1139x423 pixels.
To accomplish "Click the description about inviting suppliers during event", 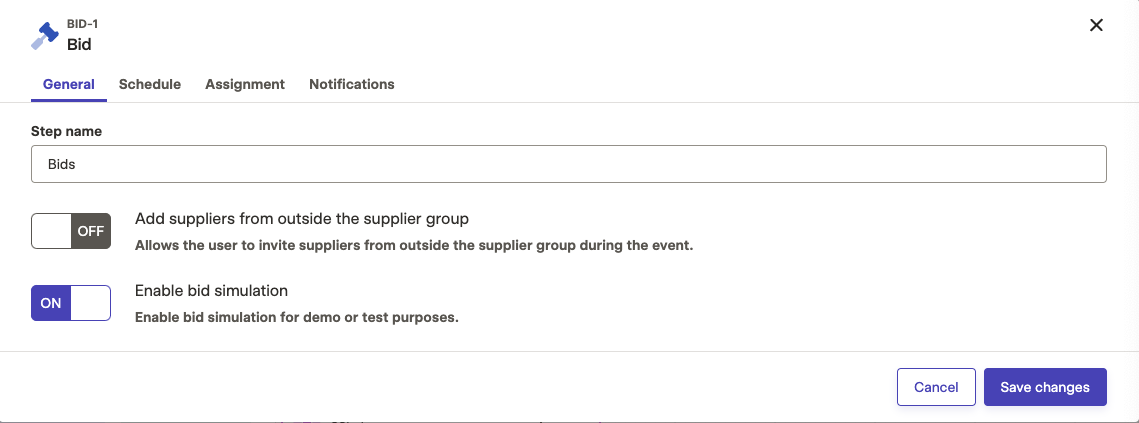I will coord(414,246).
